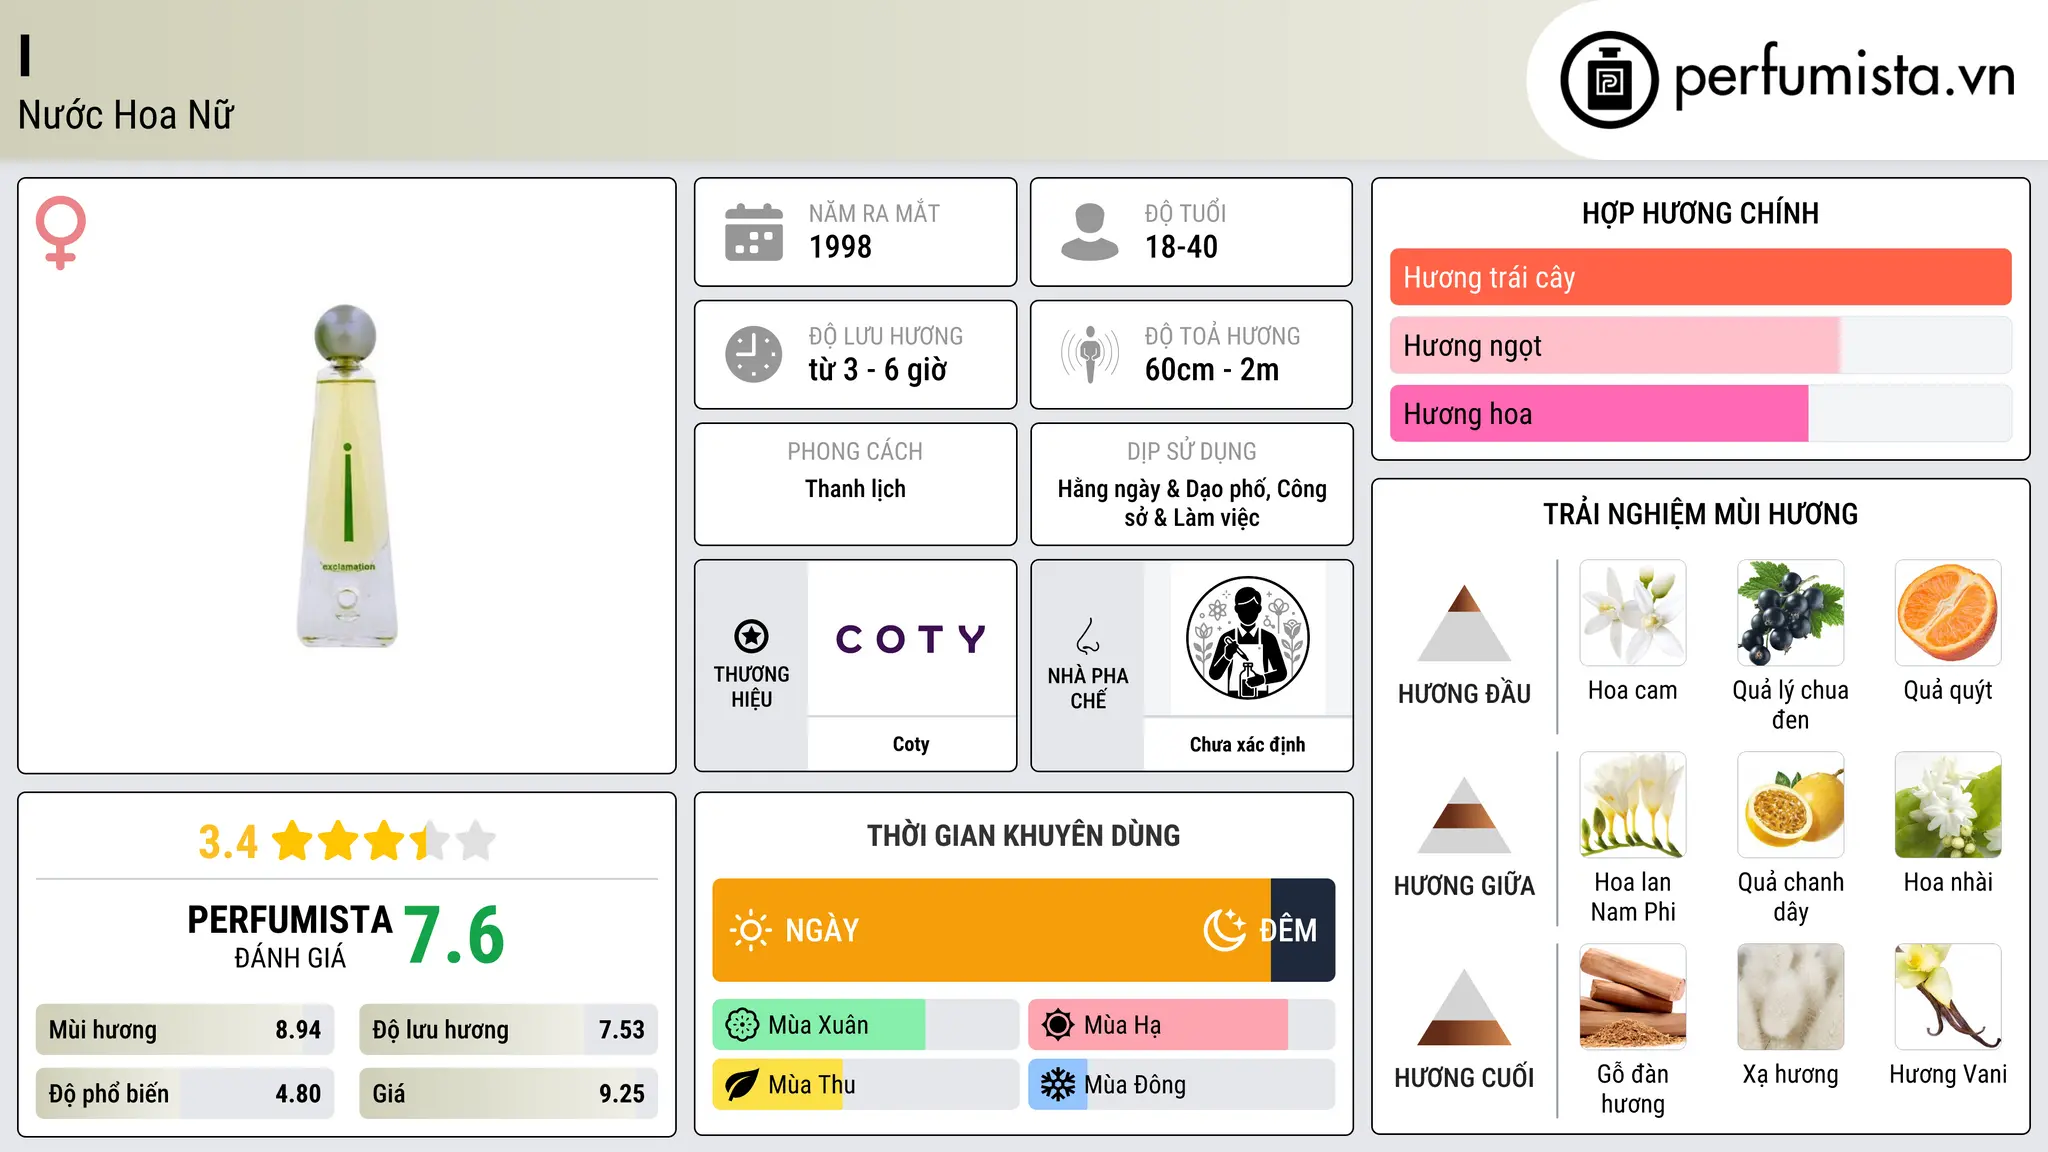This screenshot has width=2048, height=1152.
Task: Click the style value Thanh lịch
Action: tap(855, 489)
